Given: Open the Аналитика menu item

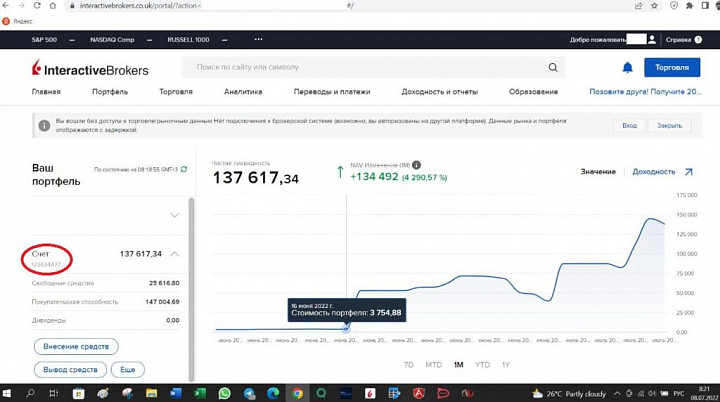Looking at the screenshot, I should click(x=243, y=91).
